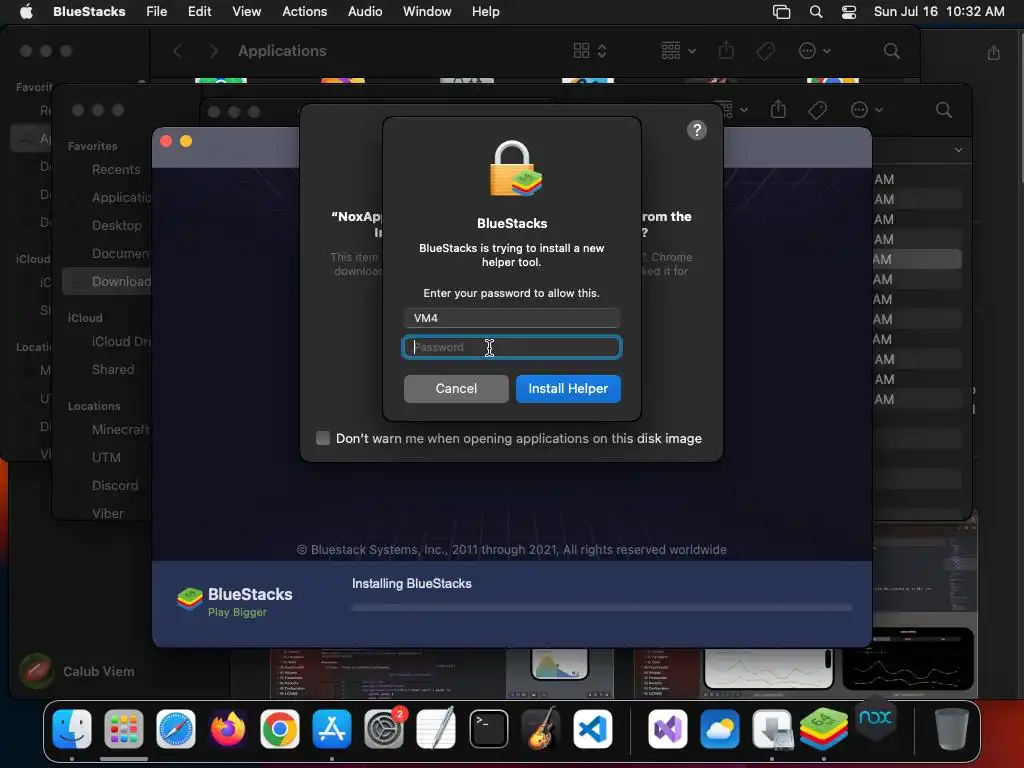Open Nox app from the Dock
The height and width of the screenshot is (768, 1024).
tap(875, 718)
